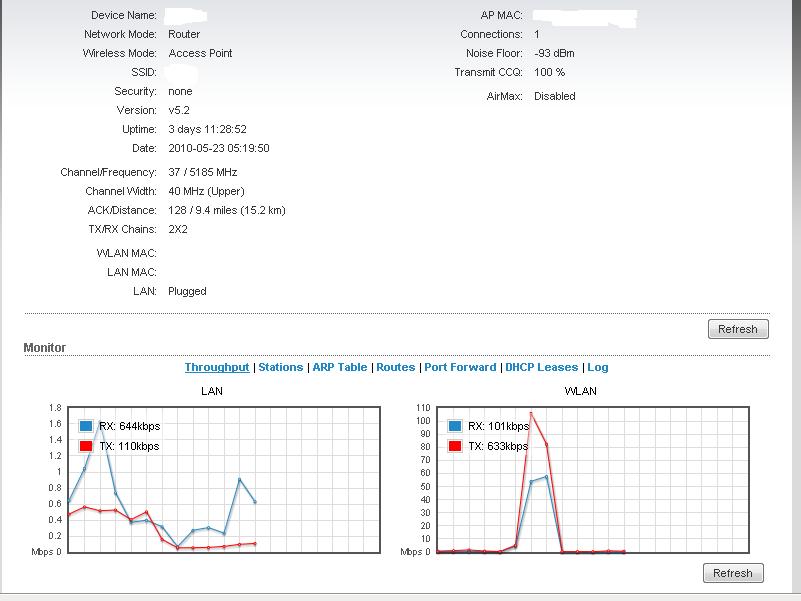Screen dimensions: 801x601
Task: Open the Port Forward view
Action: point(460,367)
